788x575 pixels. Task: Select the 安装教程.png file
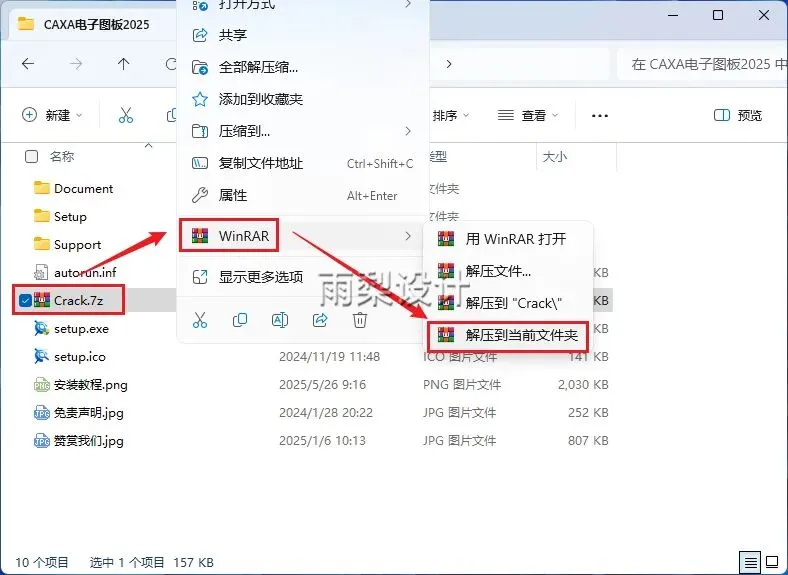pyautogui.click(x=90, y=385)
